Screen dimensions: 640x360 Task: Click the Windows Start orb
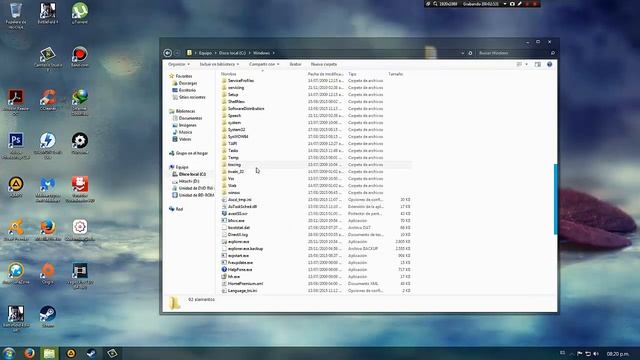(x=9, y=353)
